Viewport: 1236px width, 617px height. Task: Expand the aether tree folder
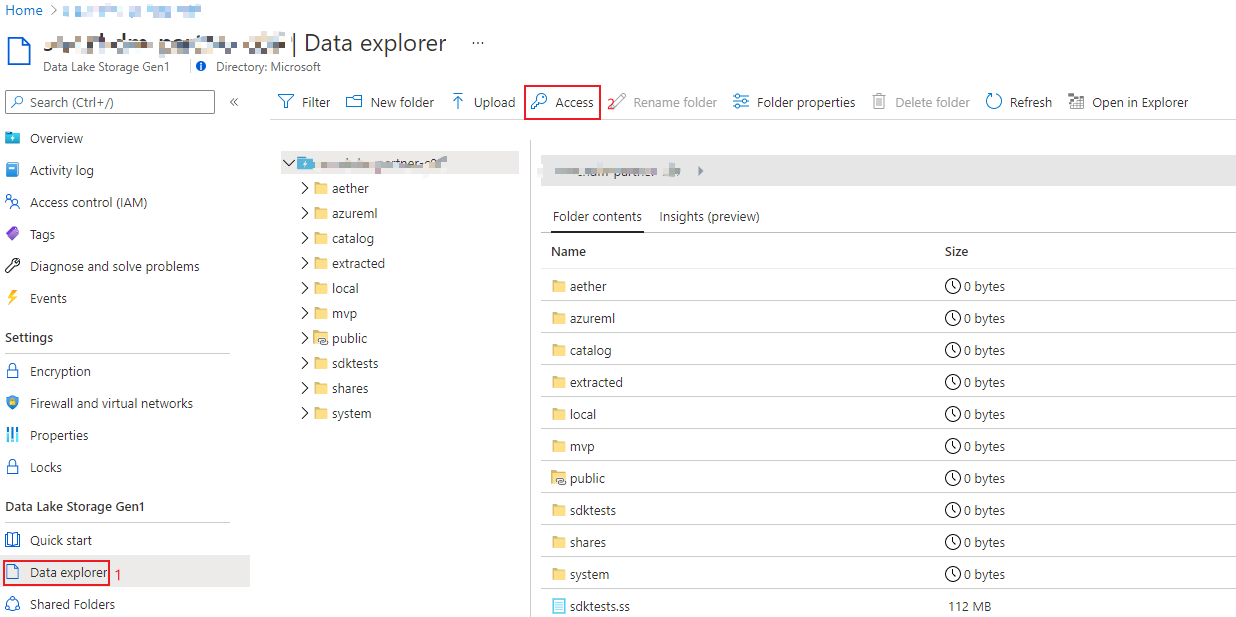click(305, 188)
